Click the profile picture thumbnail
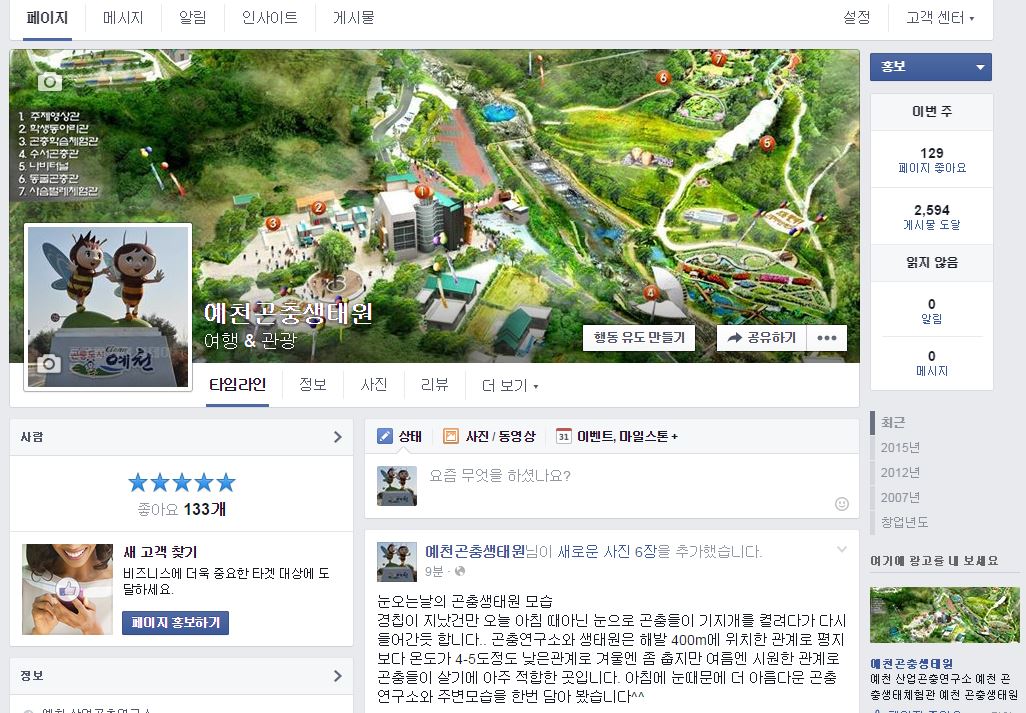 tap(108, 307)
